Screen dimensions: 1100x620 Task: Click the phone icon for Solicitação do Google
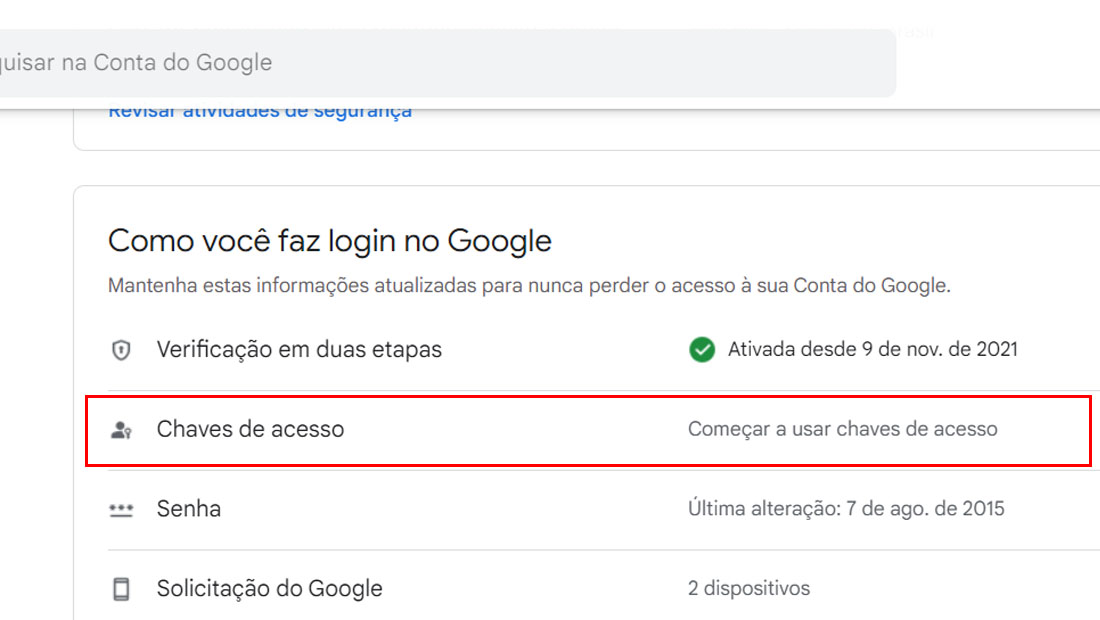(121, 589)
